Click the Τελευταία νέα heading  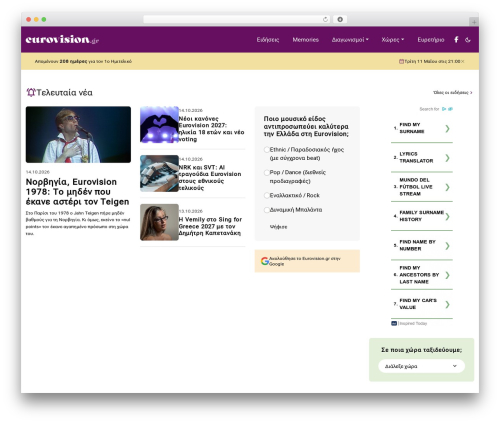[x=64, y=92]
